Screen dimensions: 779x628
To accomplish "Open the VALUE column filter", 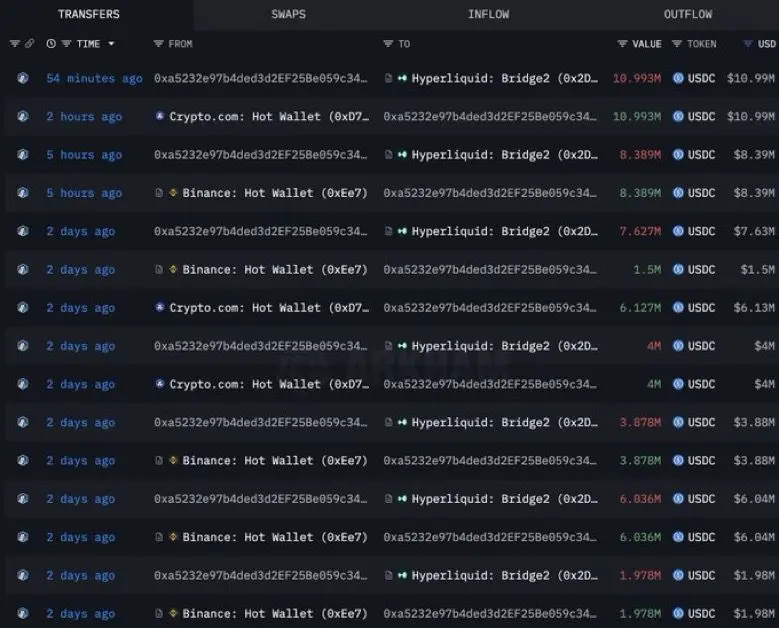I will [x=622, y=44].
